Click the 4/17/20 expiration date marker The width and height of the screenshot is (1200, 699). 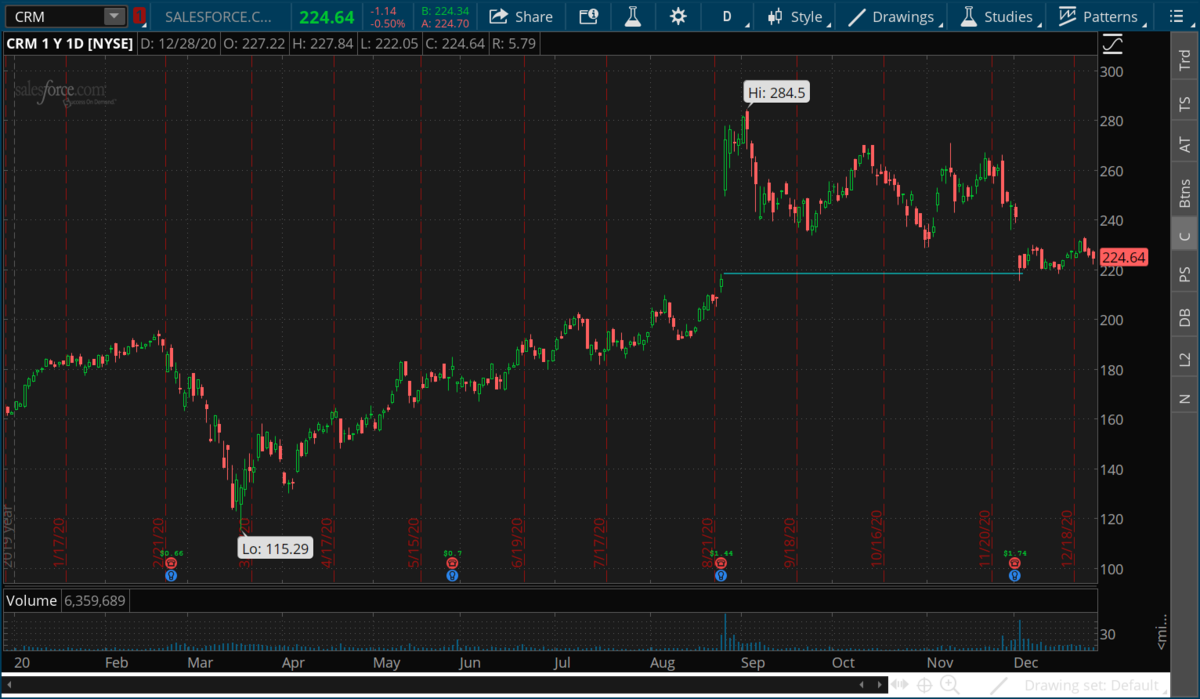click(327, 544)
